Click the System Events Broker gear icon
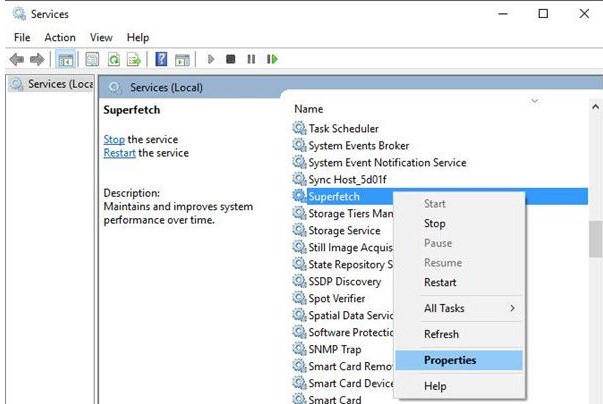Image resolution: width=603 pixels, height=404 pixels. coord(299,145)
